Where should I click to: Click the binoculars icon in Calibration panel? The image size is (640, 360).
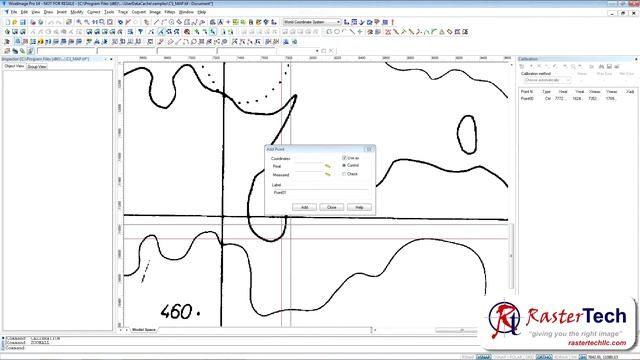click(x=601, y=66)
